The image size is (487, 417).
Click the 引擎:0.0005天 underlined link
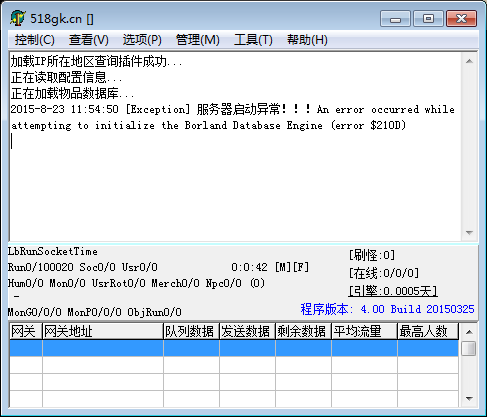click(x=393, y=291)
